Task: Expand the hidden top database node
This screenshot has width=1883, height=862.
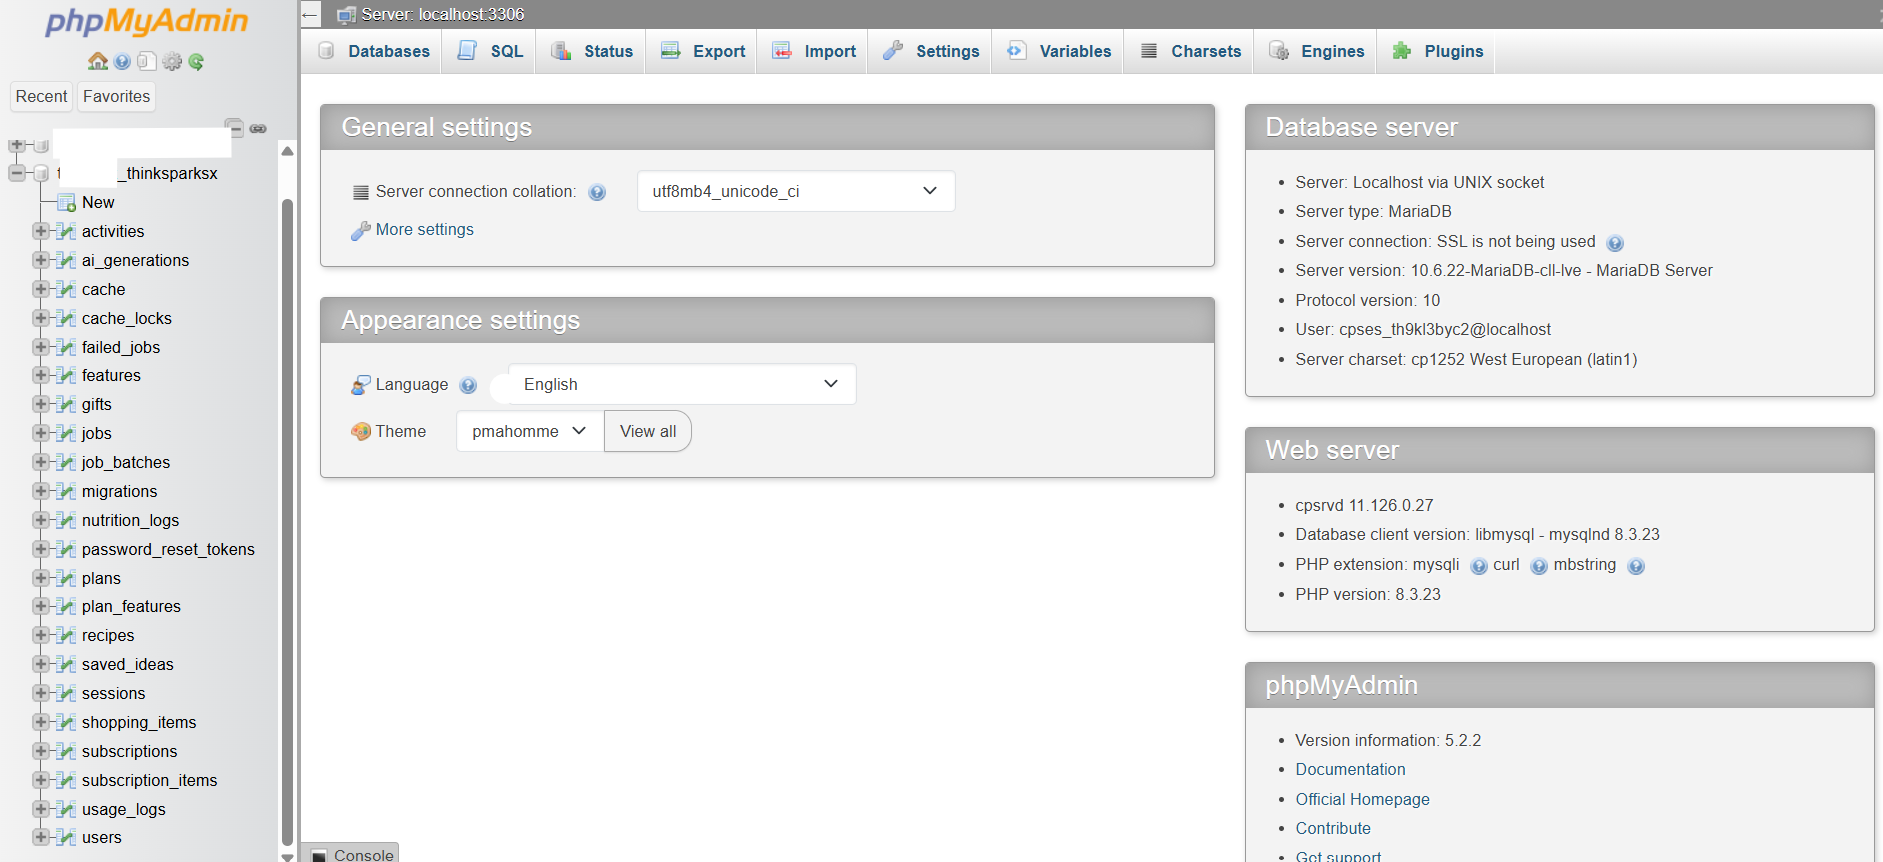Action: tap(17, 145)
